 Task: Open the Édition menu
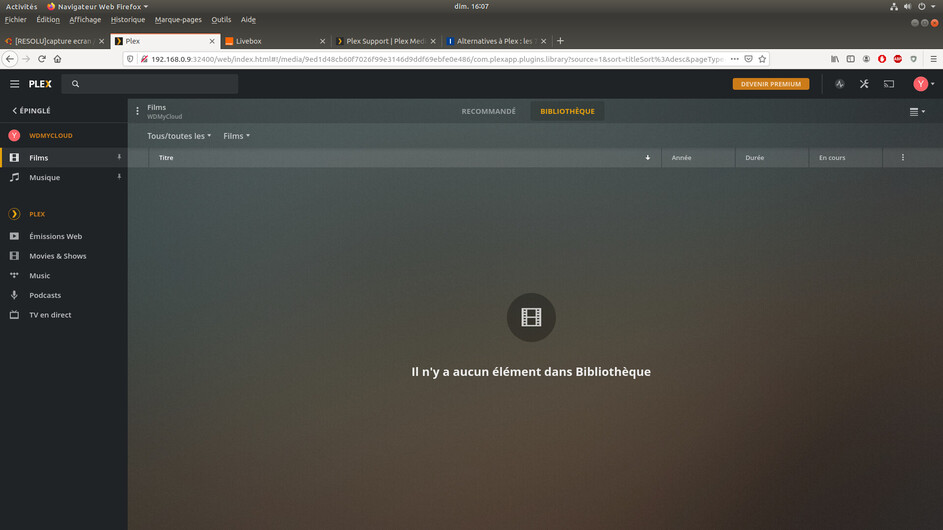click(x=48, y=20)
